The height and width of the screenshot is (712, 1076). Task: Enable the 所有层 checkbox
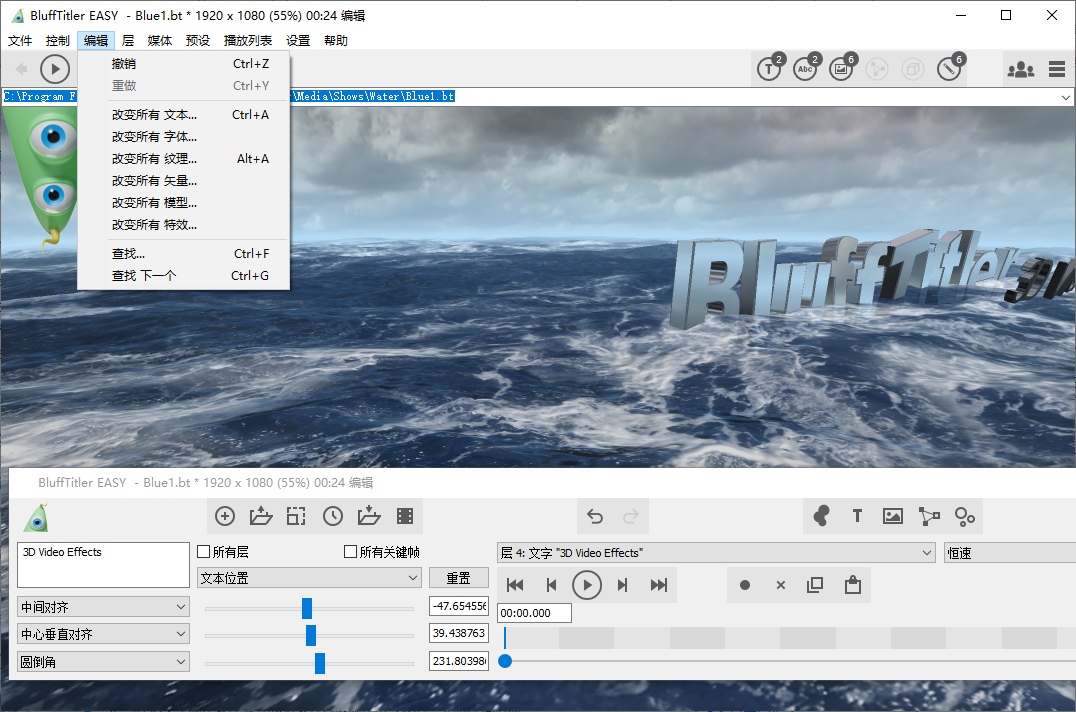[x=204, y=552]
